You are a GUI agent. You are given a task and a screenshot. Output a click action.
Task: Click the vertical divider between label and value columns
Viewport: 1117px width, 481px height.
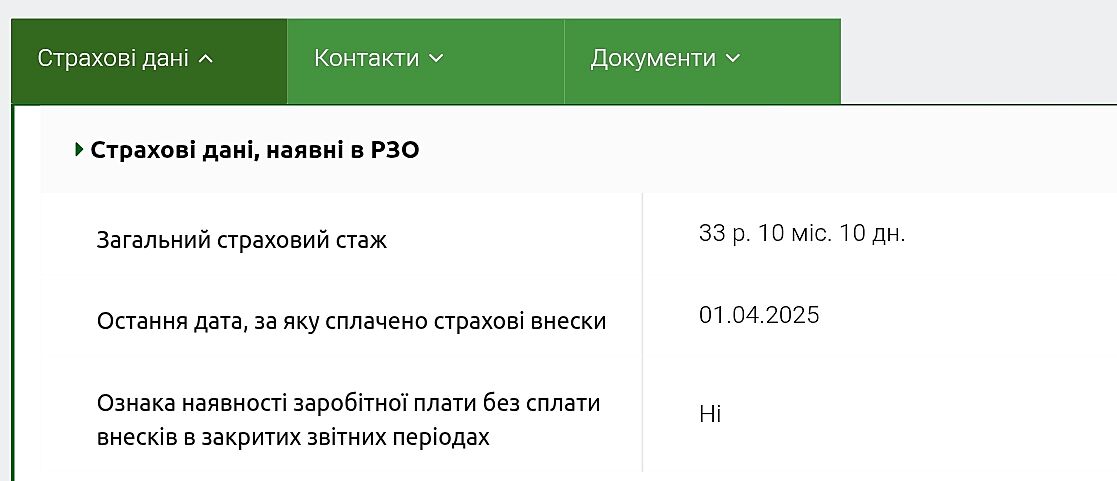click(642, 330)
